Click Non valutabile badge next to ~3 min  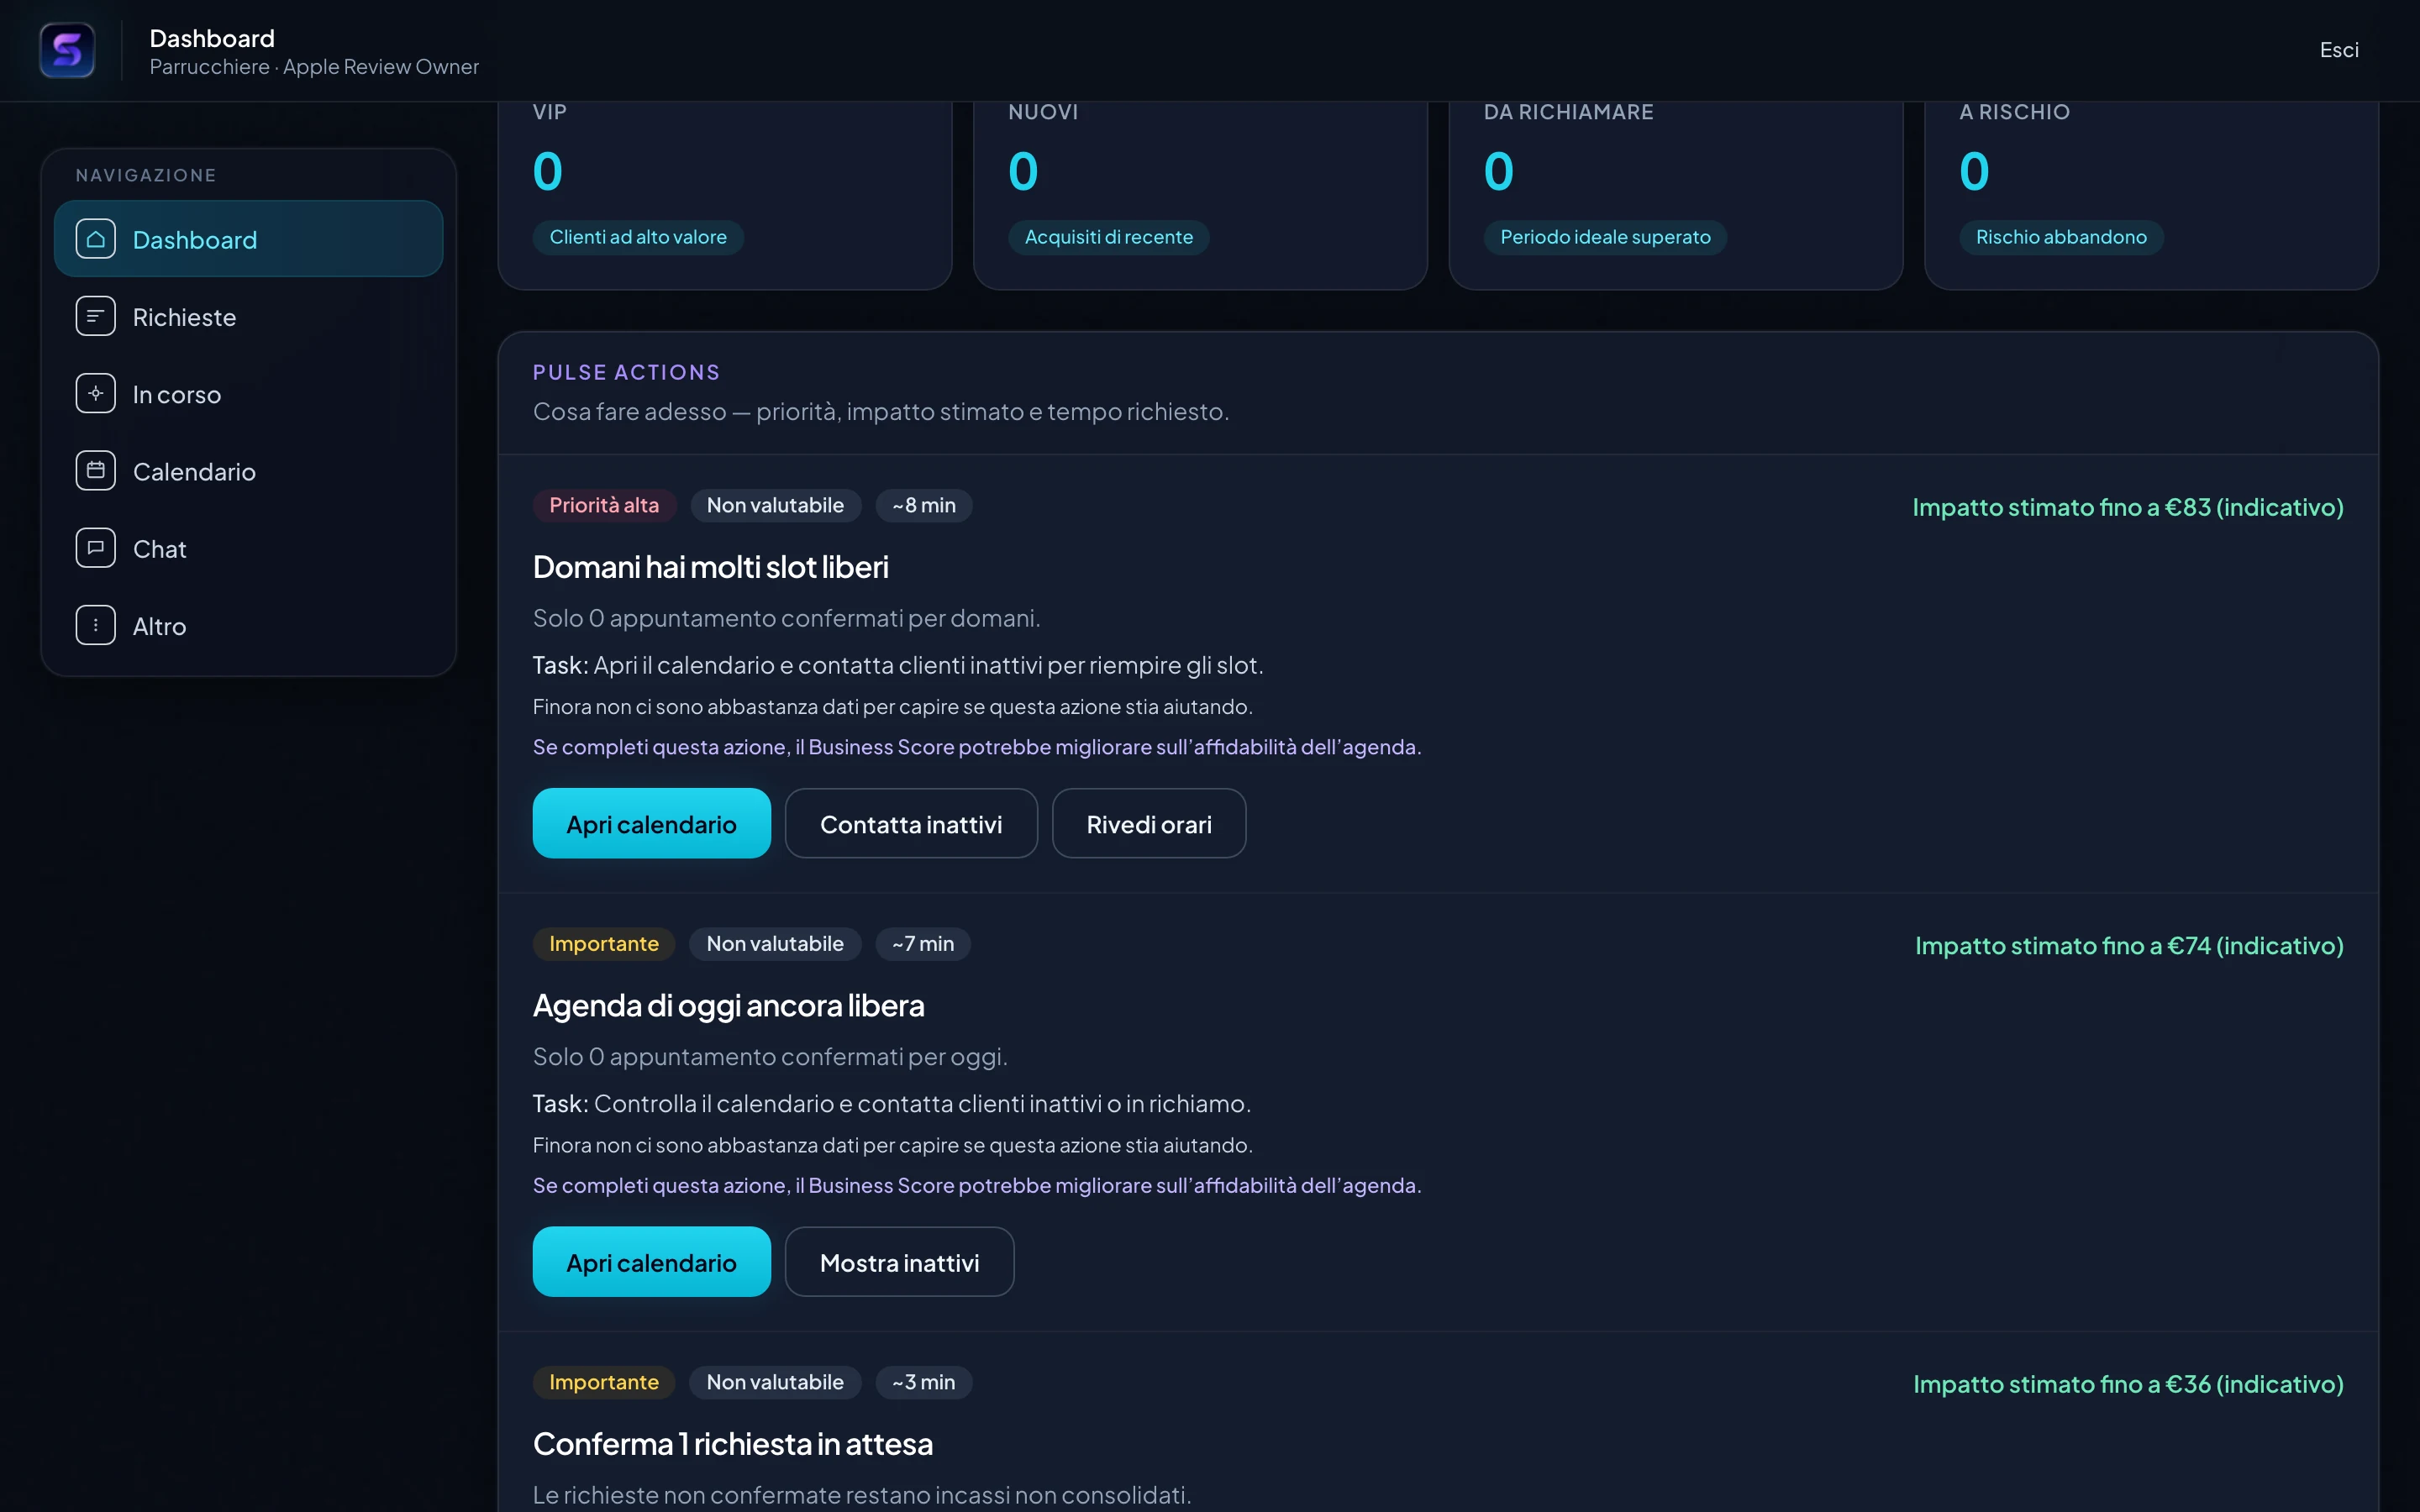775,1382
